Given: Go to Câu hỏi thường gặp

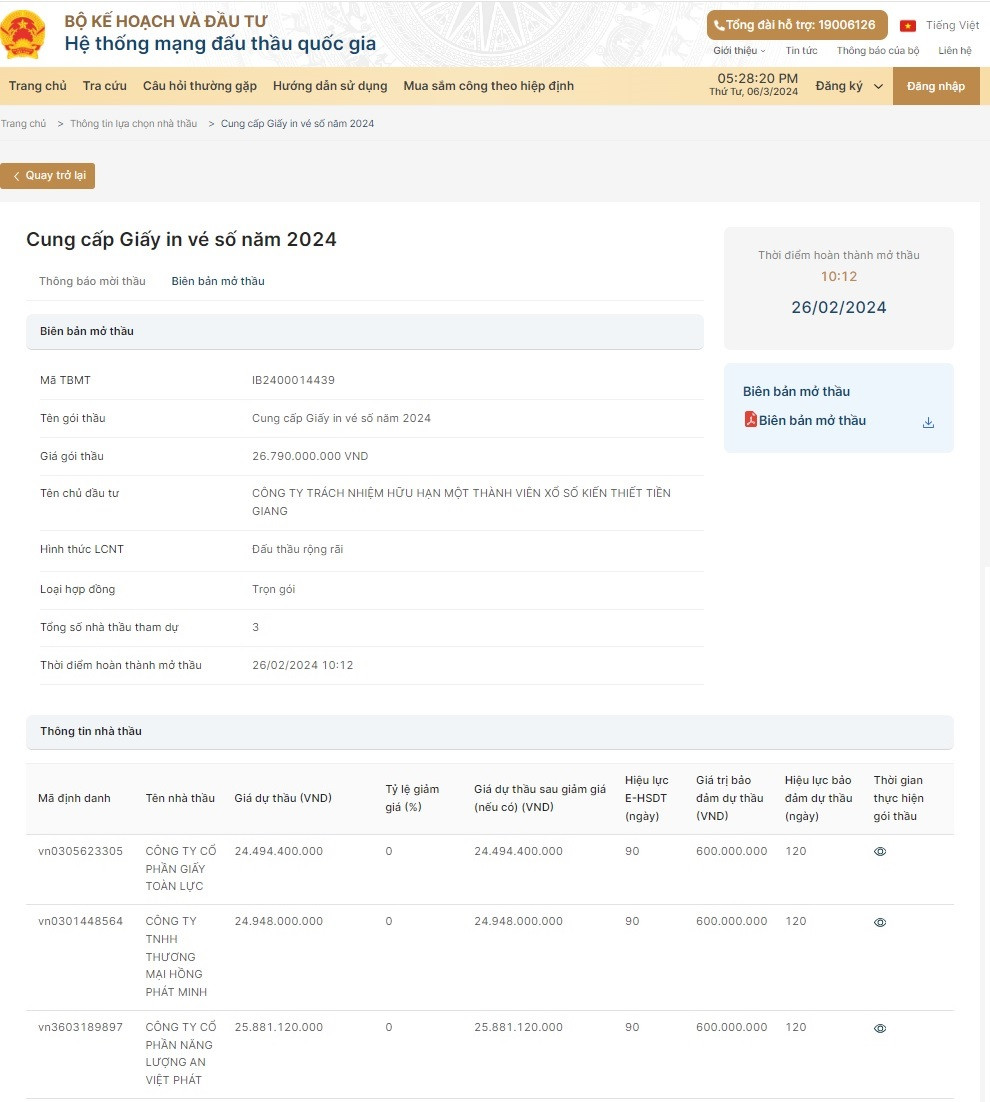Looking at the screenshot, I should (x=200, y=86).
